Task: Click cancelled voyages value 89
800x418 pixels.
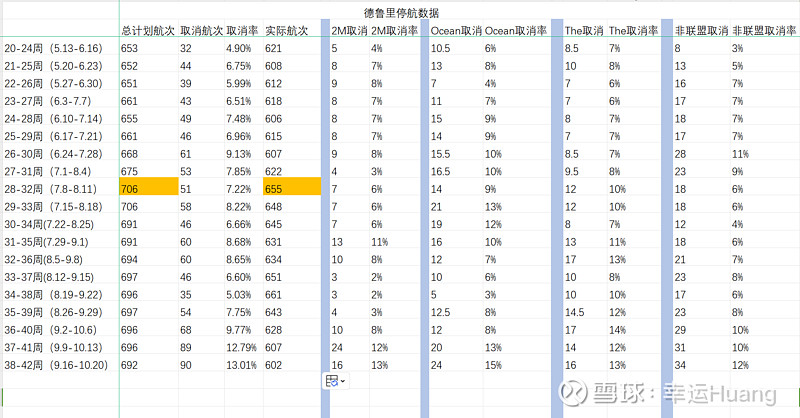Action: point(186,348)
